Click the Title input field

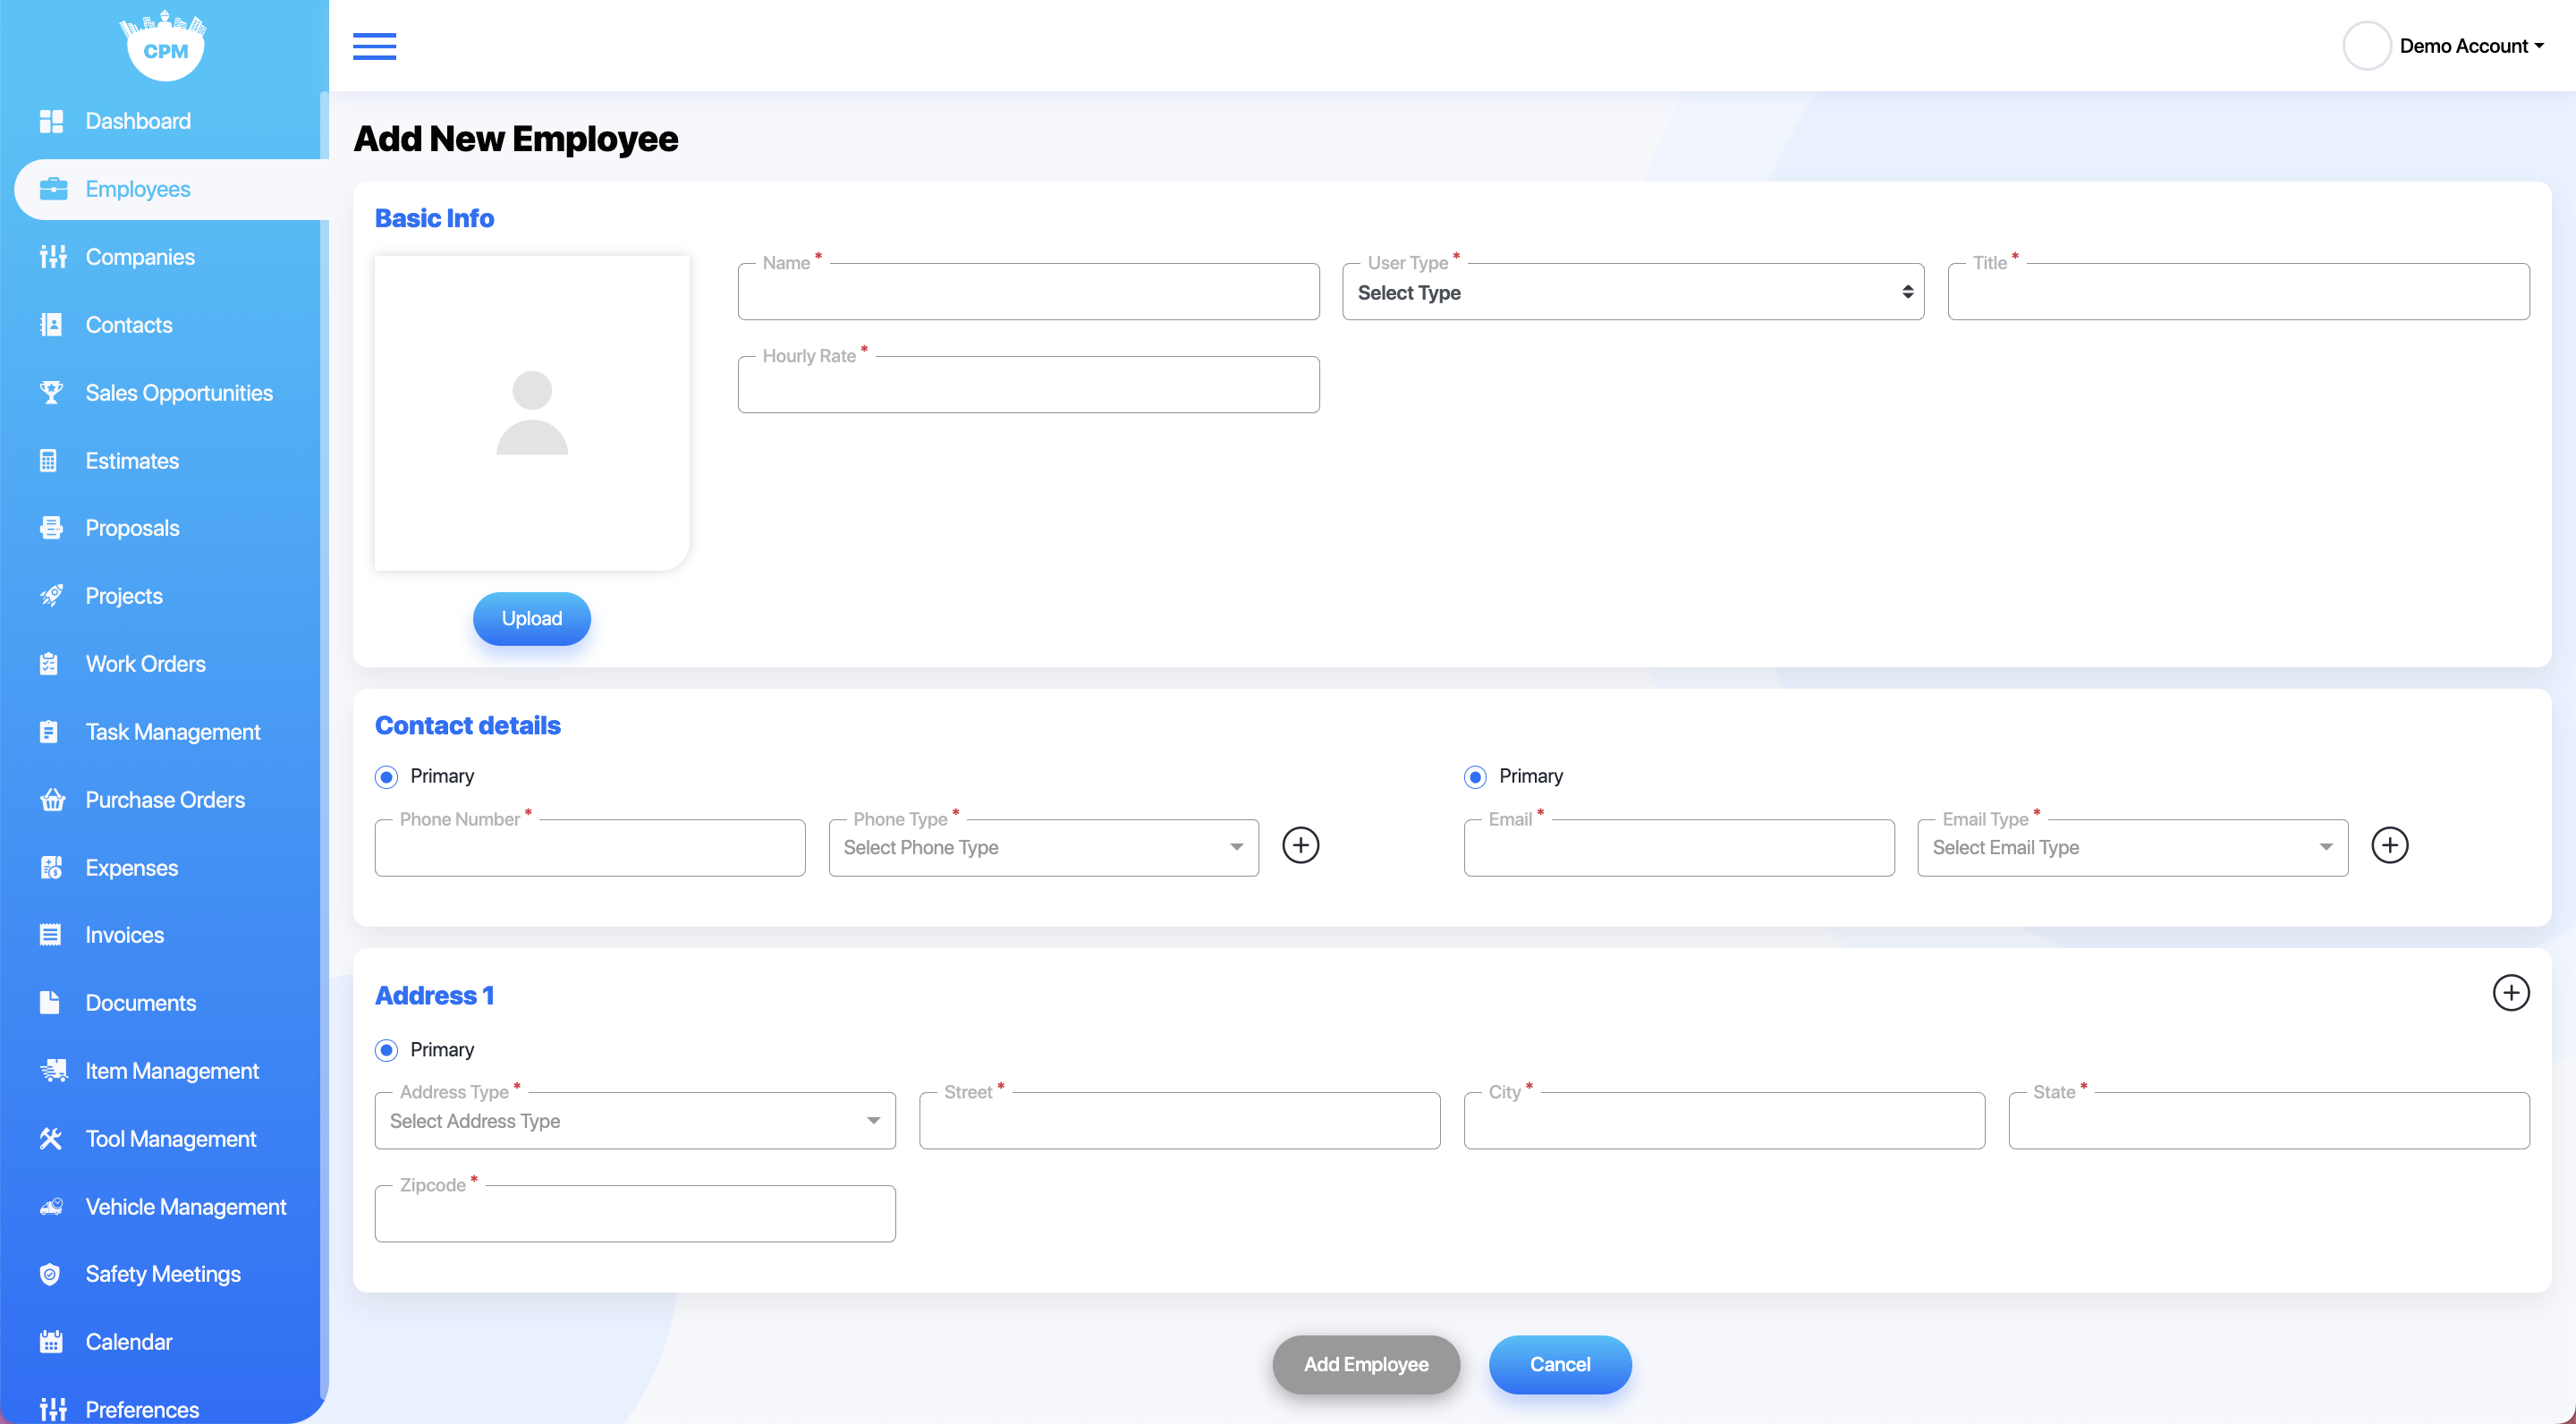[2238, 292]
